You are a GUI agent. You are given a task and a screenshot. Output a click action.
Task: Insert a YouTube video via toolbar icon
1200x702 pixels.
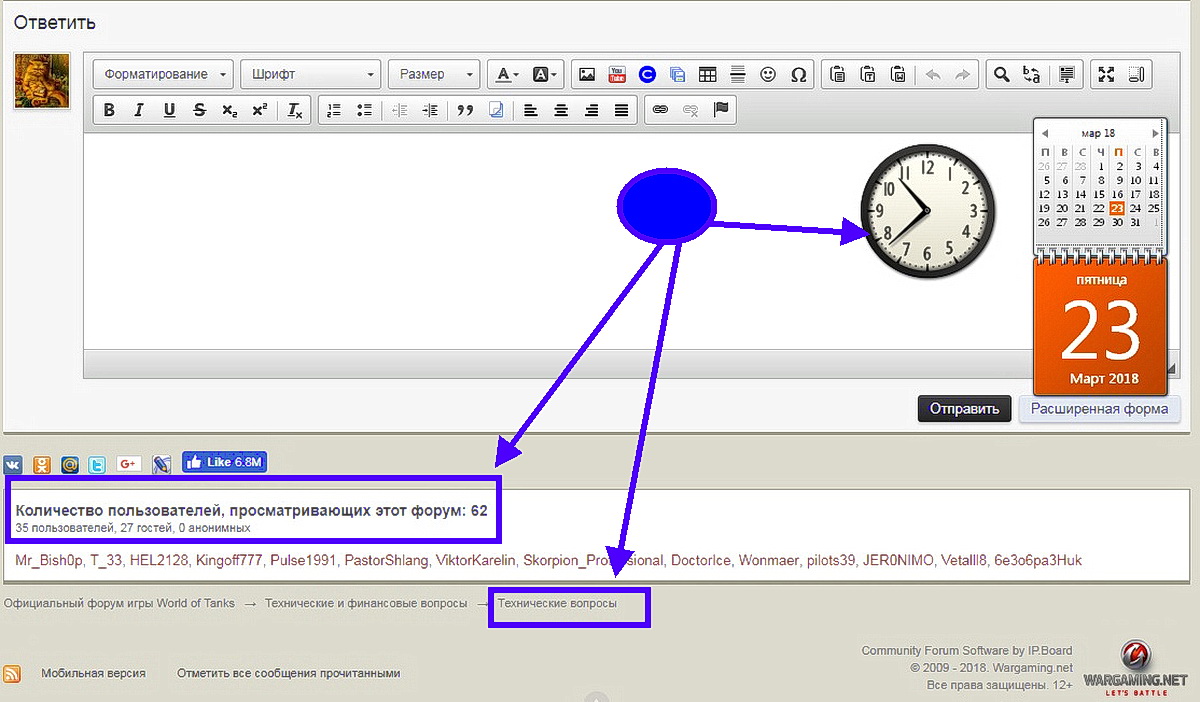[617, 74]
